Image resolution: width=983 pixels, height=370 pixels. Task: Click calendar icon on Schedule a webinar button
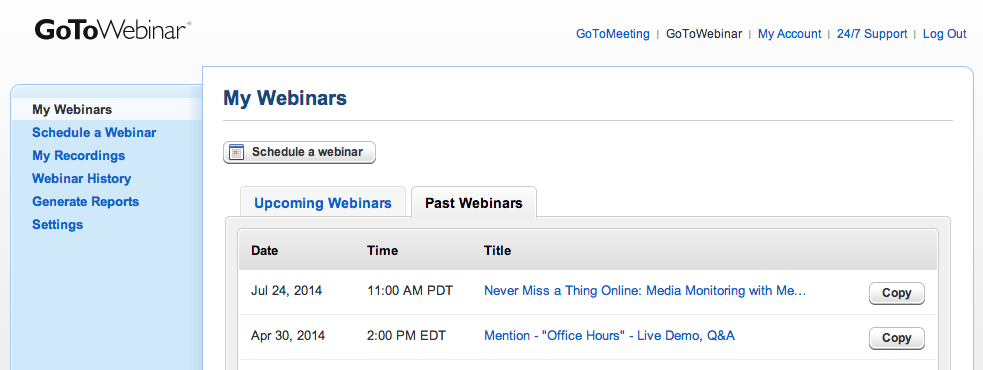[236, 152]
